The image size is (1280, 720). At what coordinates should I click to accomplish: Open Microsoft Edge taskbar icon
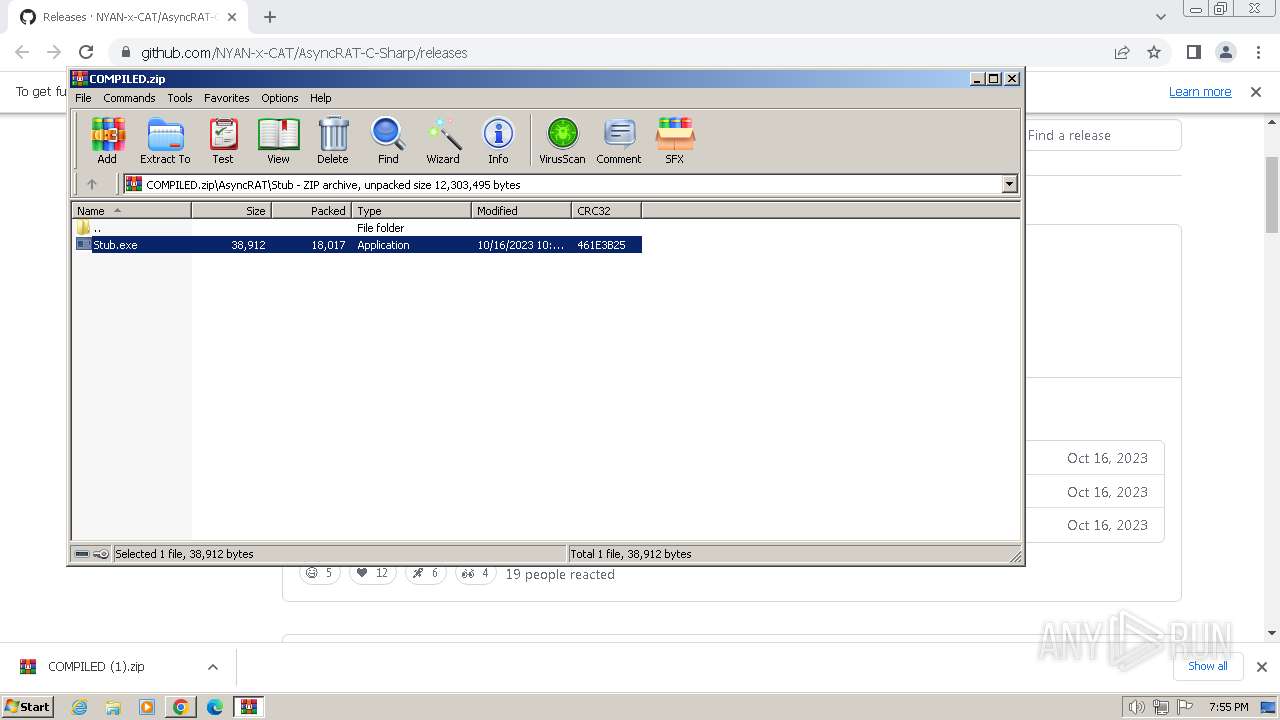pos(215,707)
